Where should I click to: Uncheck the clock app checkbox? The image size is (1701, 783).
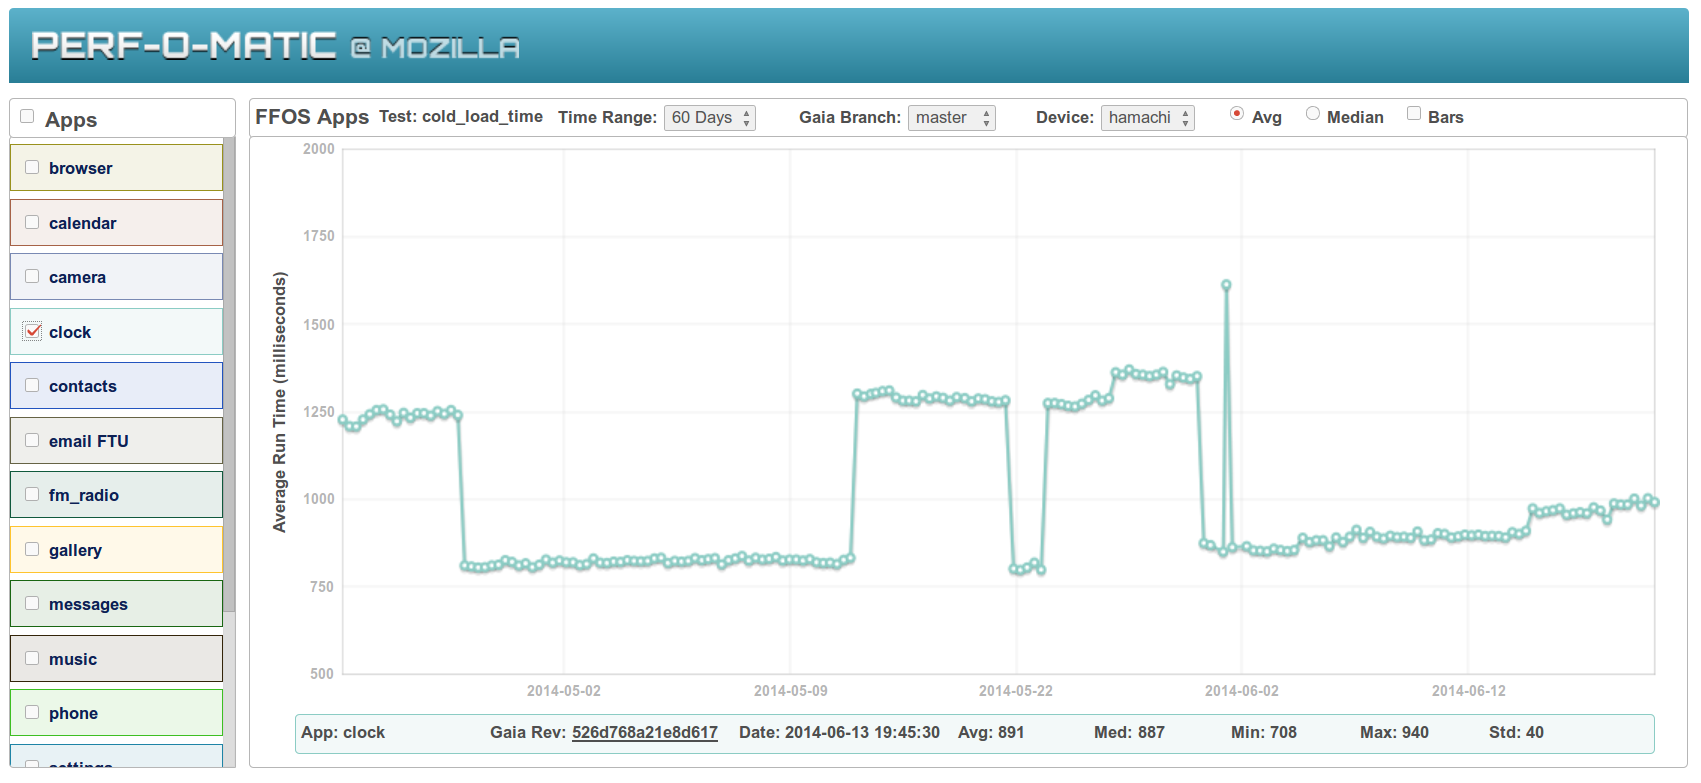point(33,331)
